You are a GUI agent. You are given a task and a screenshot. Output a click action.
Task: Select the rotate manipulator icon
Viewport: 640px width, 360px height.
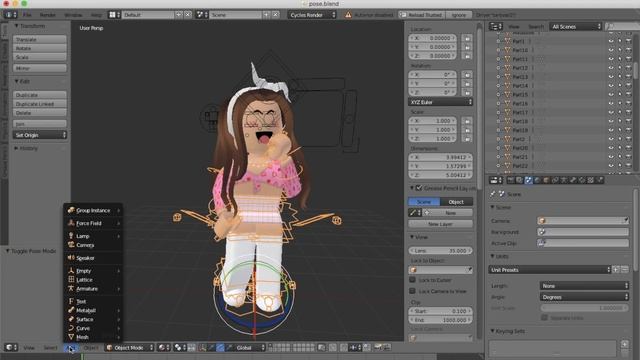pyautogui.click(x=220, y=347)
